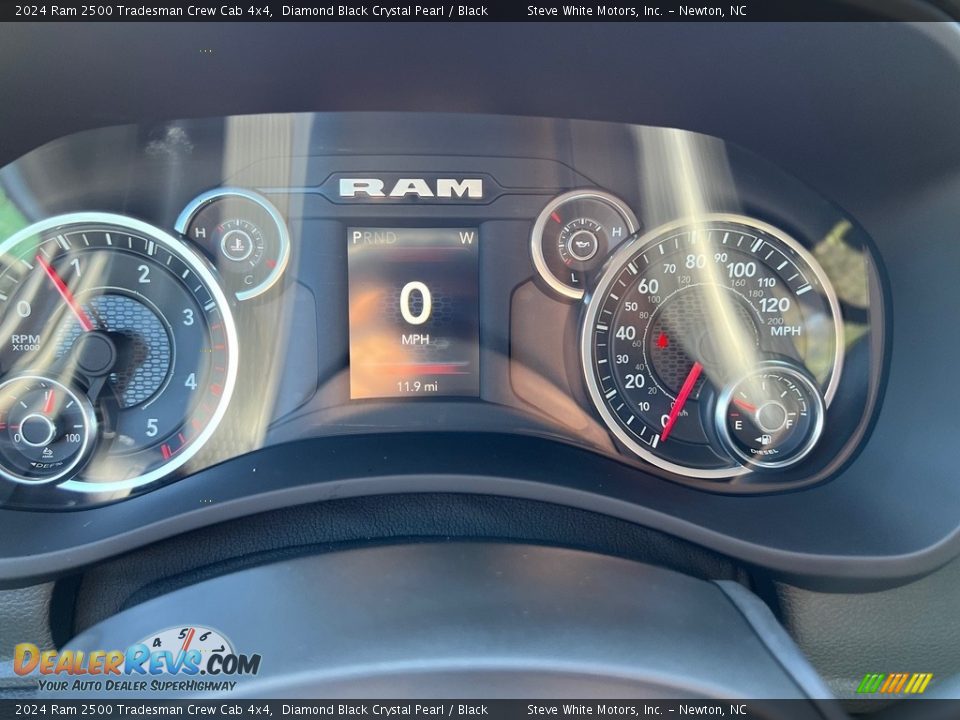The height and width of the screenshot is (720, 960).
Task: Click the RPM X1000 label on tachometer
Action: tap(26, 342)
